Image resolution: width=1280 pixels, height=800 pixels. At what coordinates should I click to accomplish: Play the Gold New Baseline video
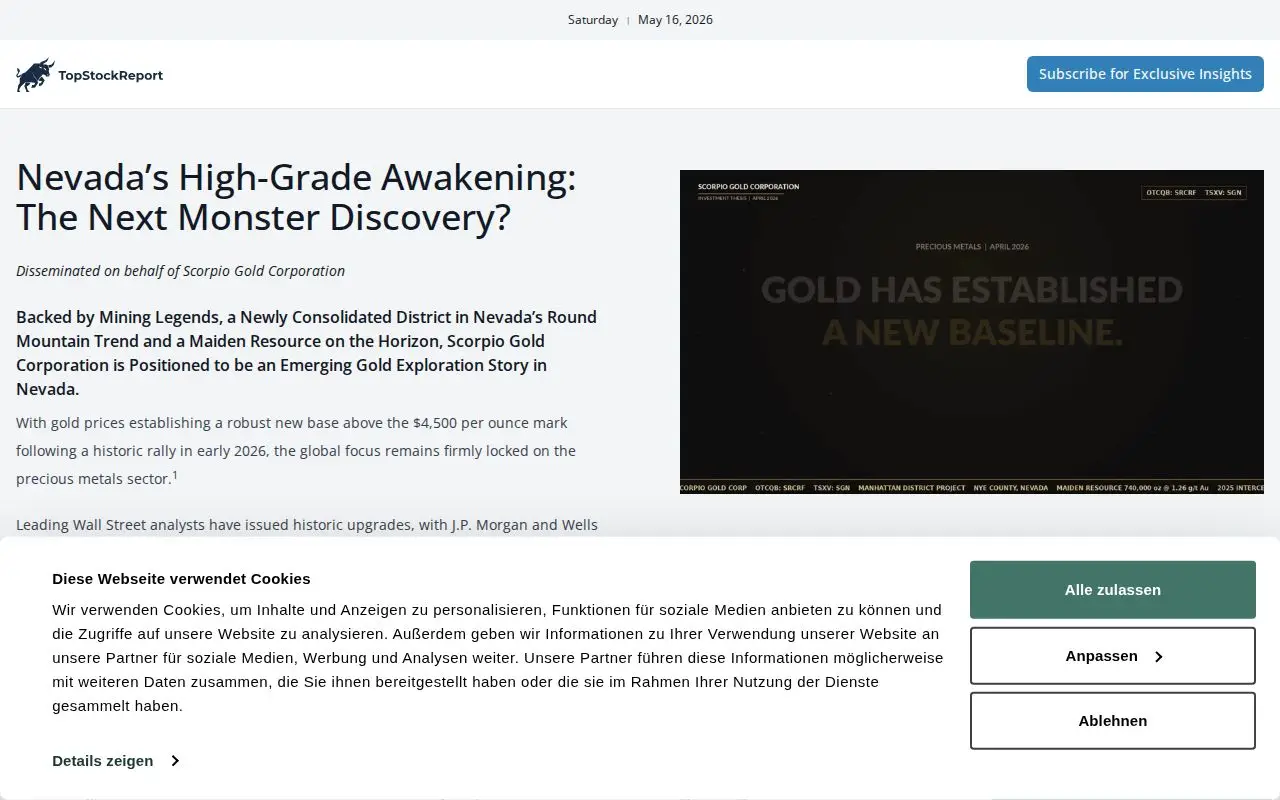[972, 332]
